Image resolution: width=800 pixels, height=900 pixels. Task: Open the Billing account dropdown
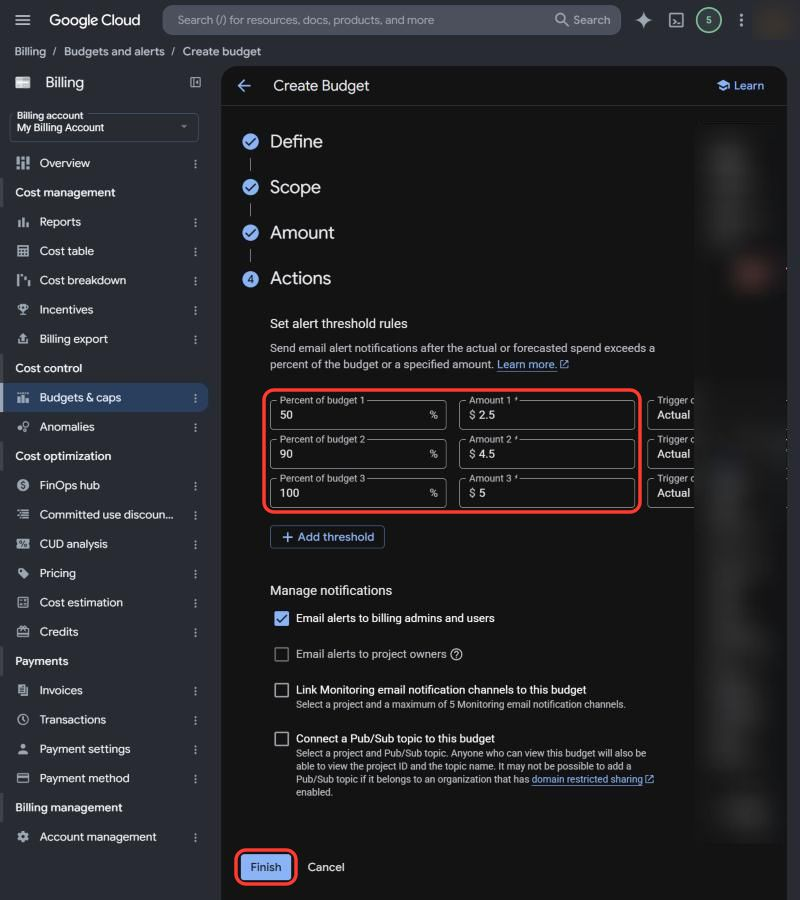point(104,127)
